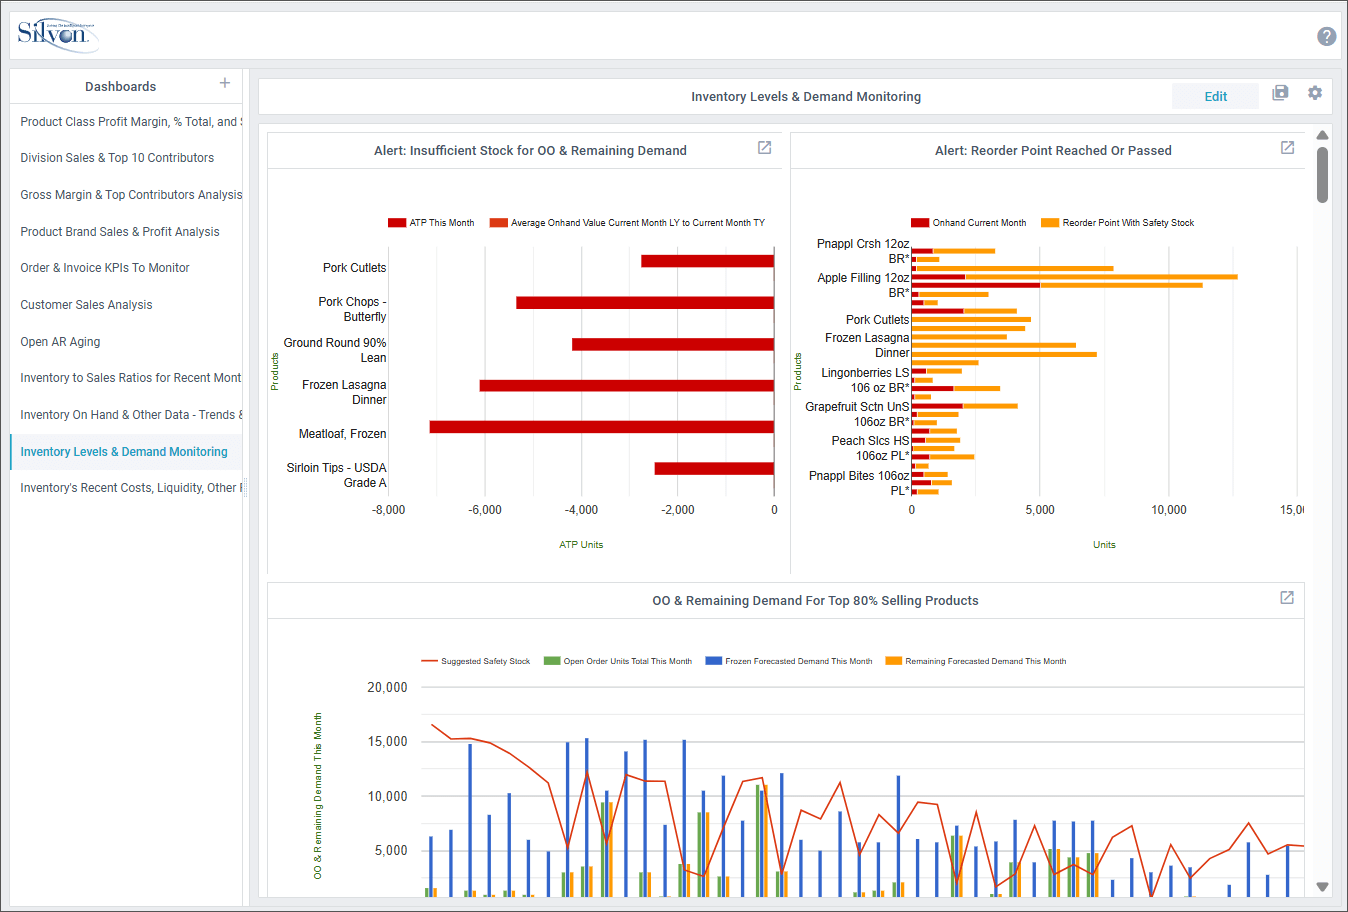Open Inventory to Sales Ratios dashboard
Screen dimensions: 1348x912
(x=126, y=378)
